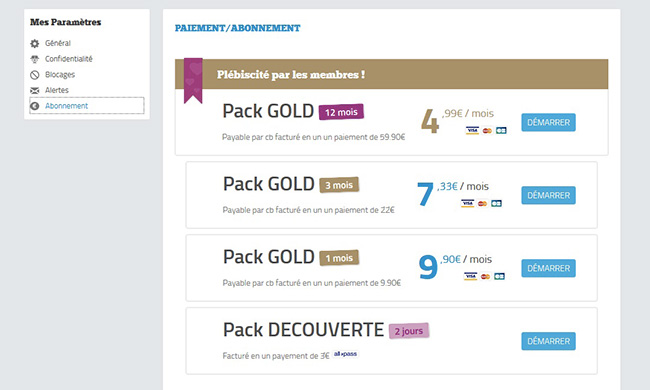Image resolution: width=650 pixels, height=390 pixels.
Task: Click Mastercard icon in 1 mois pack
Action: (485, 276)
